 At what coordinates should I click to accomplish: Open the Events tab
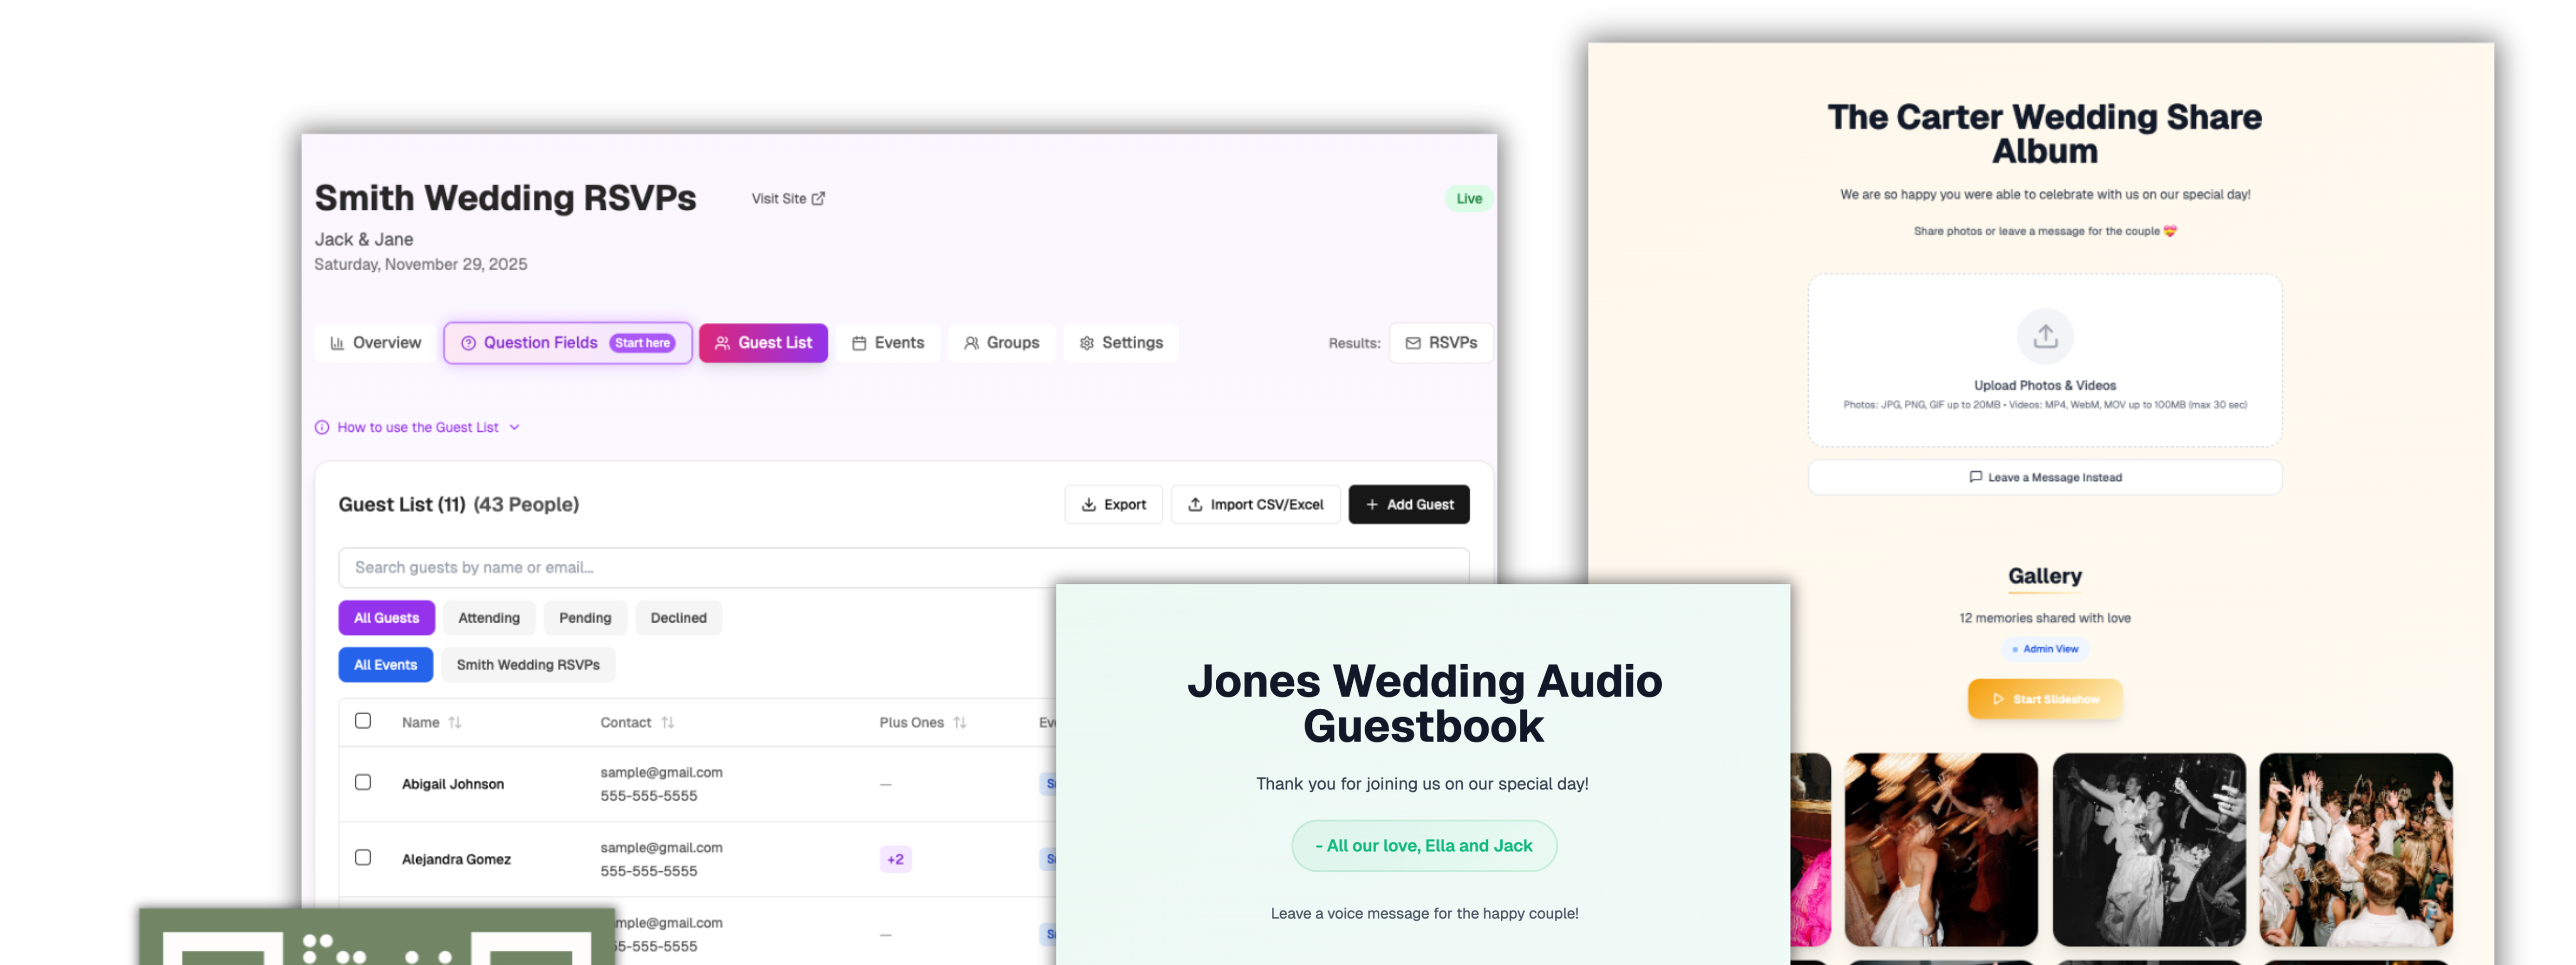point(888,343)
